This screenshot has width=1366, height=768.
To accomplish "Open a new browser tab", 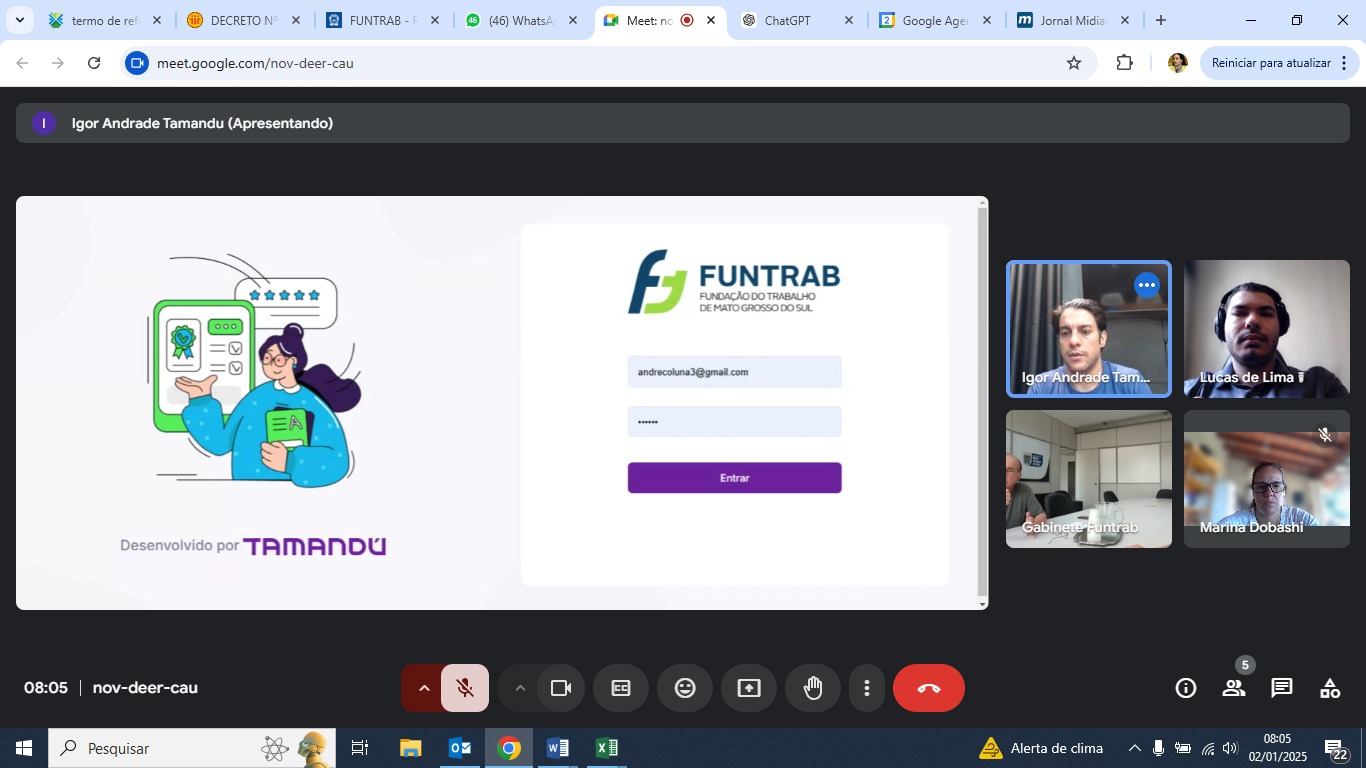I will pos(1161,20).
